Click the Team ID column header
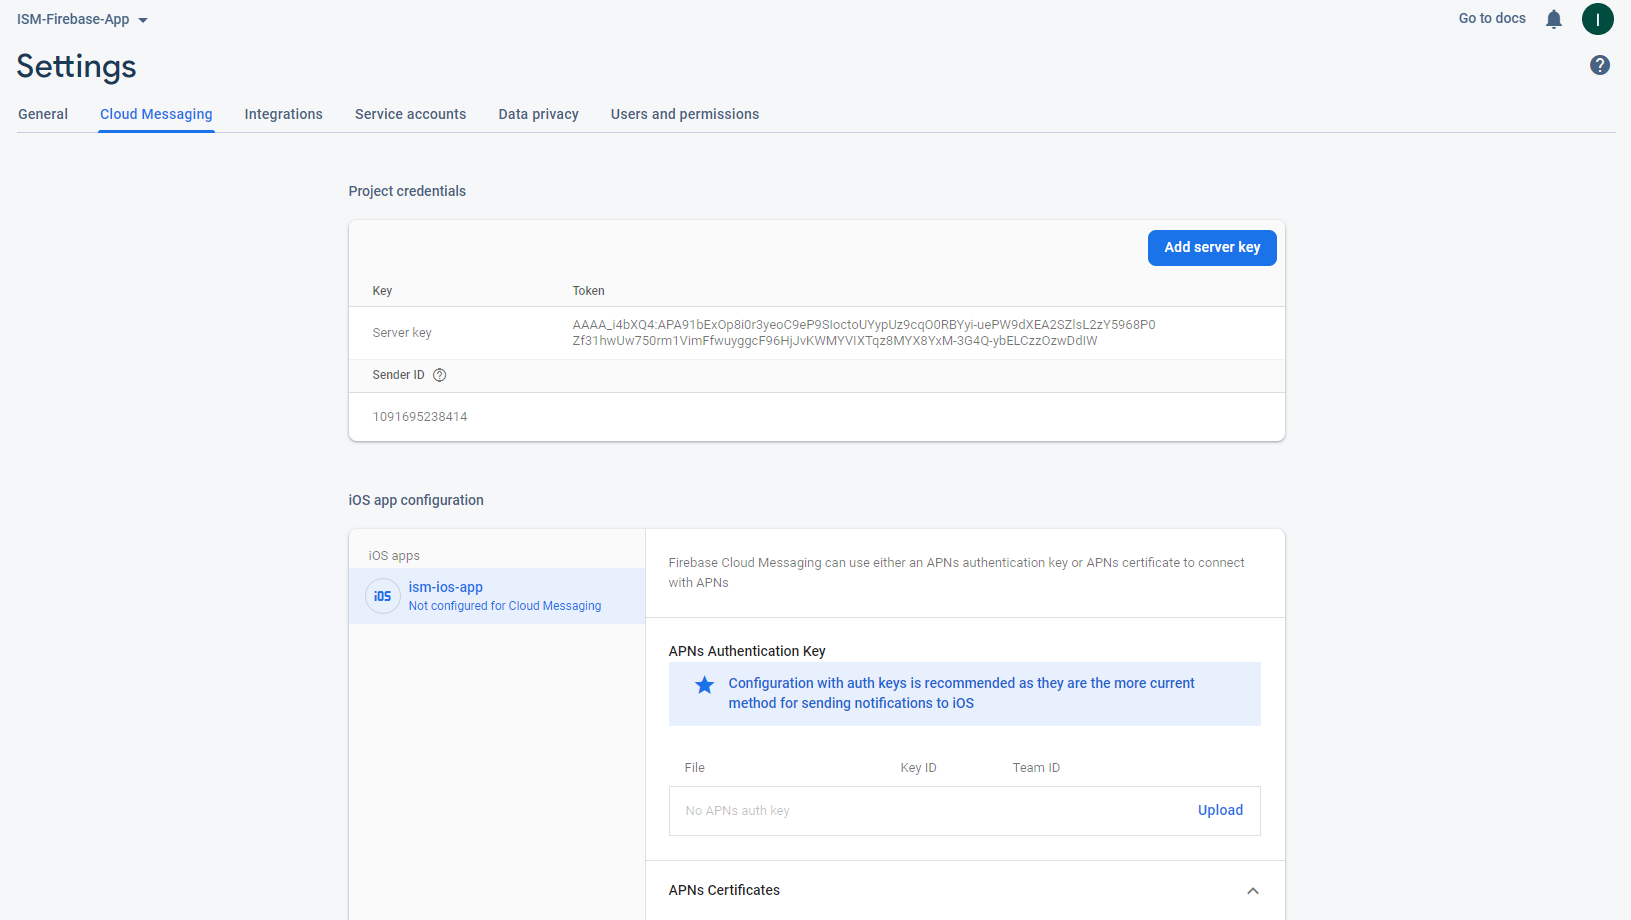The image size is (1631, 920). point(1036,768)
